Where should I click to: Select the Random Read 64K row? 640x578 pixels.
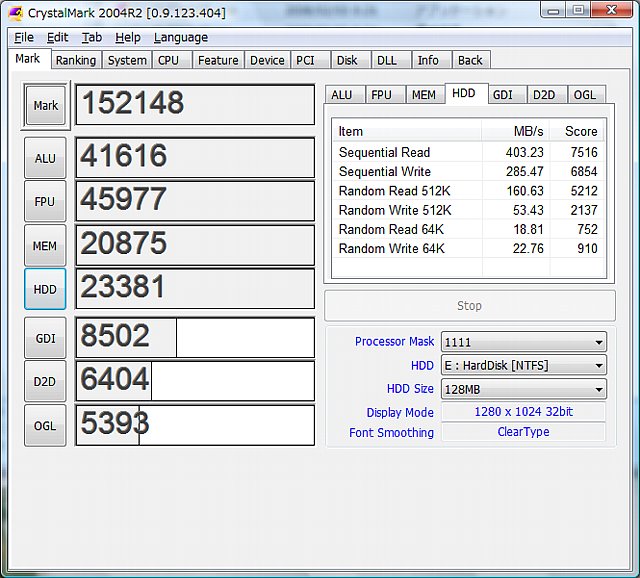468,229
